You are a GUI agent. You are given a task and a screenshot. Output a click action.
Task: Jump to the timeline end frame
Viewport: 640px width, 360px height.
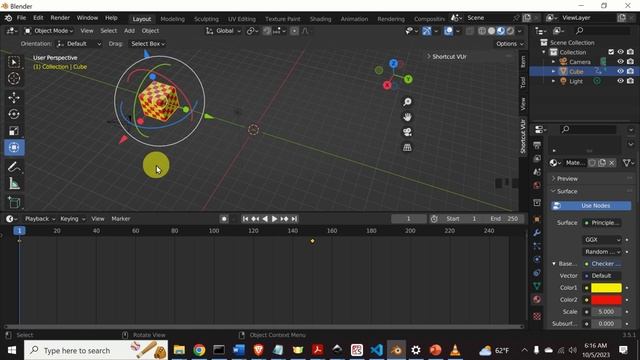pyautogui.click(x=294, y=219)
